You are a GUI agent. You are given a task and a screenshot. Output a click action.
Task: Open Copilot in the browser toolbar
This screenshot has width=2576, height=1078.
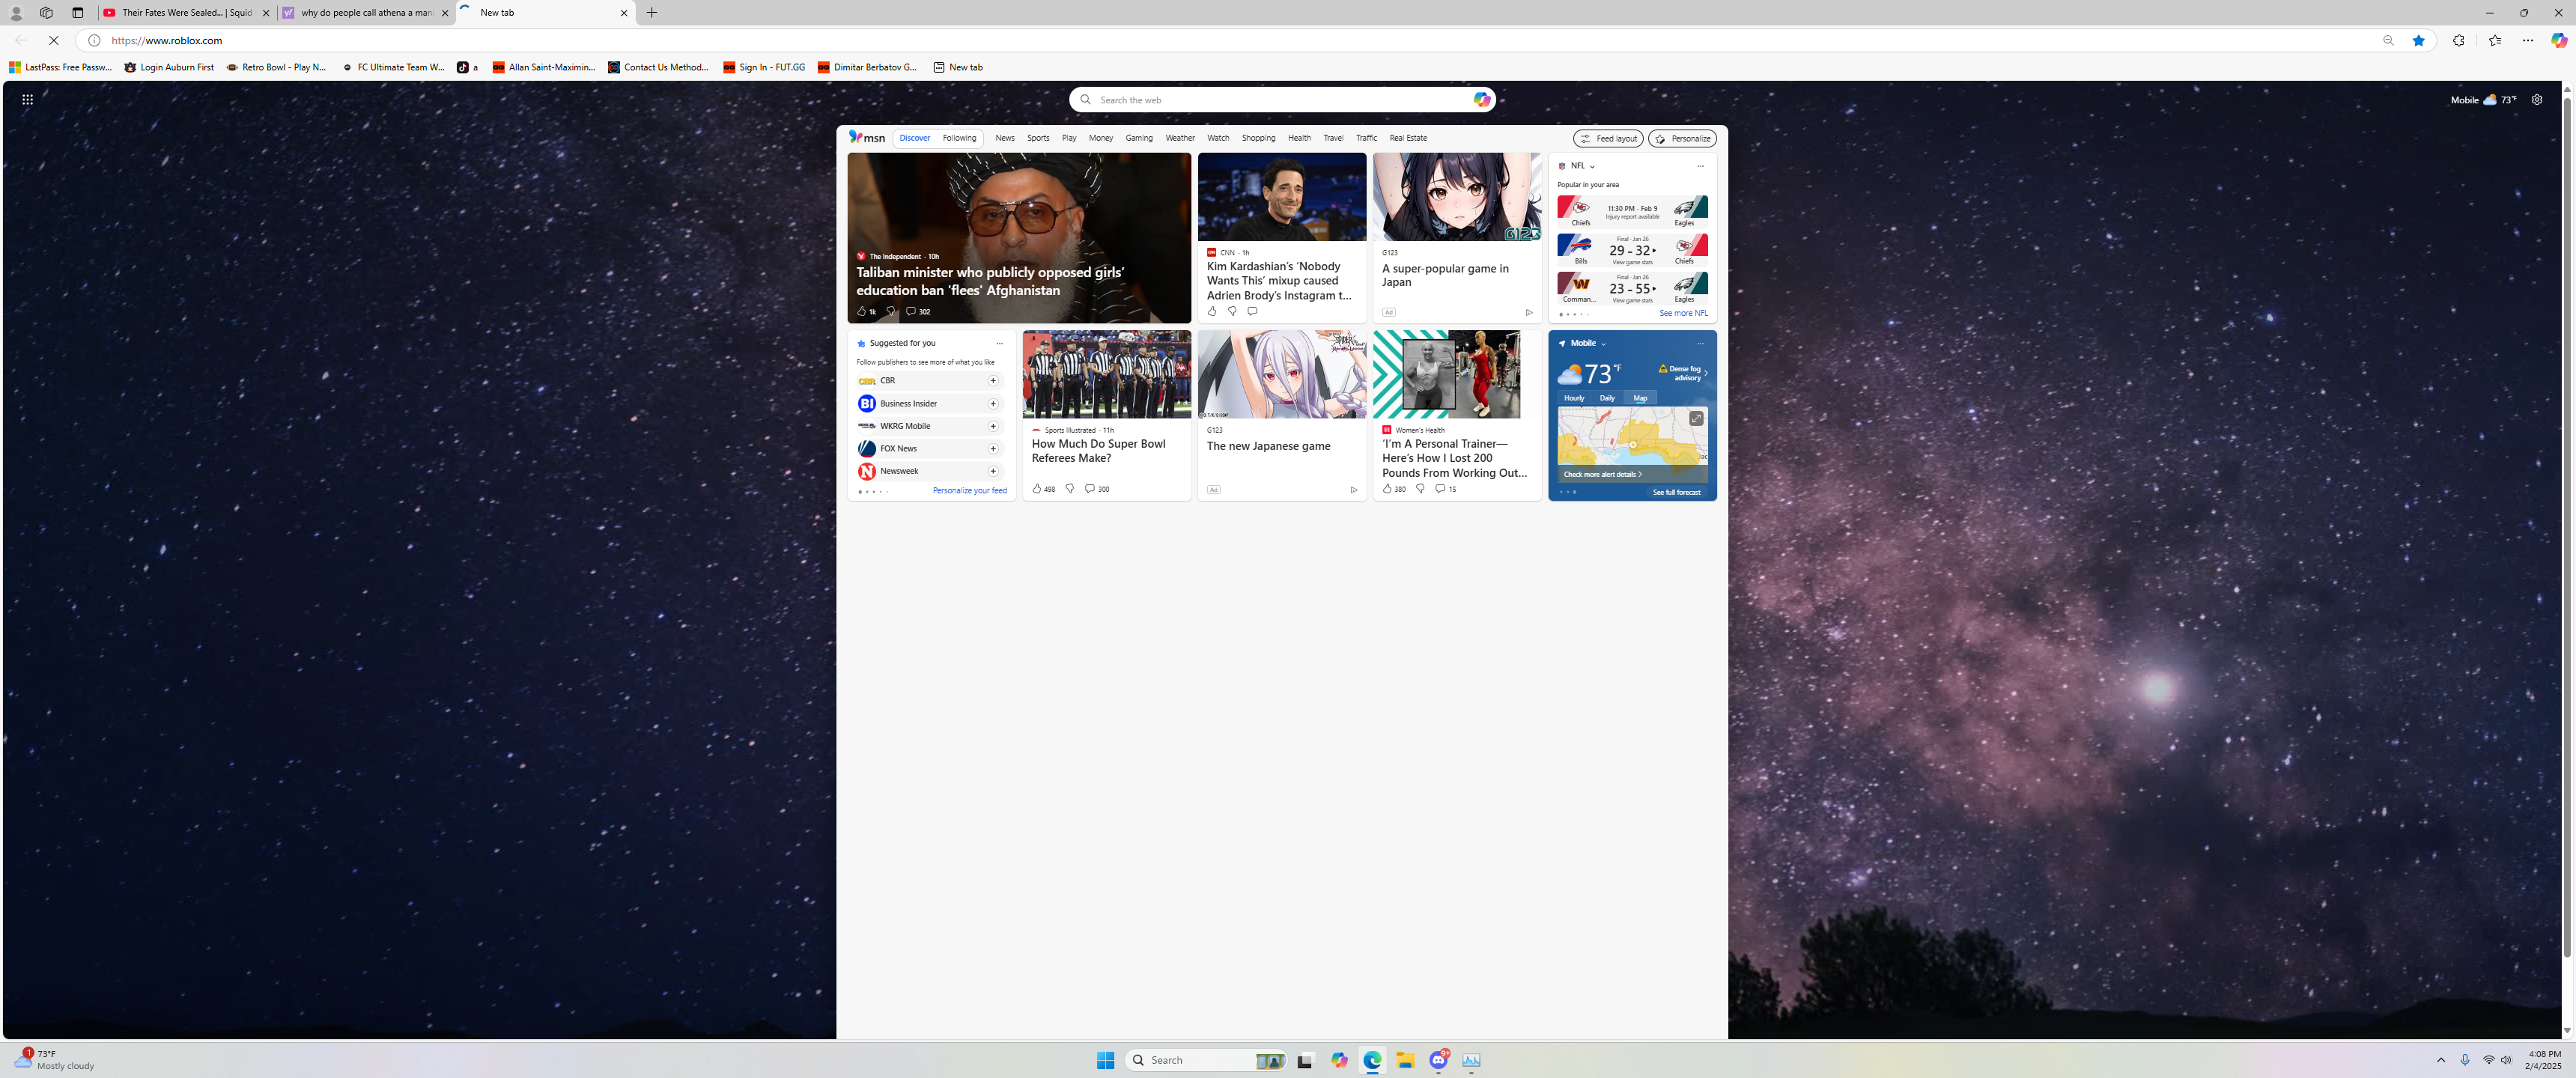[x=2558, y=40]
